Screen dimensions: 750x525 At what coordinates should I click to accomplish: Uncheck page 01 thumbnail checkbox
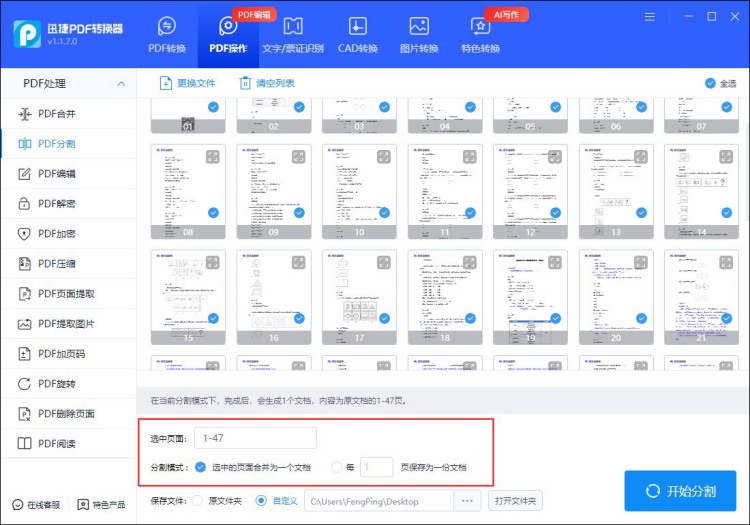point(213,107)
